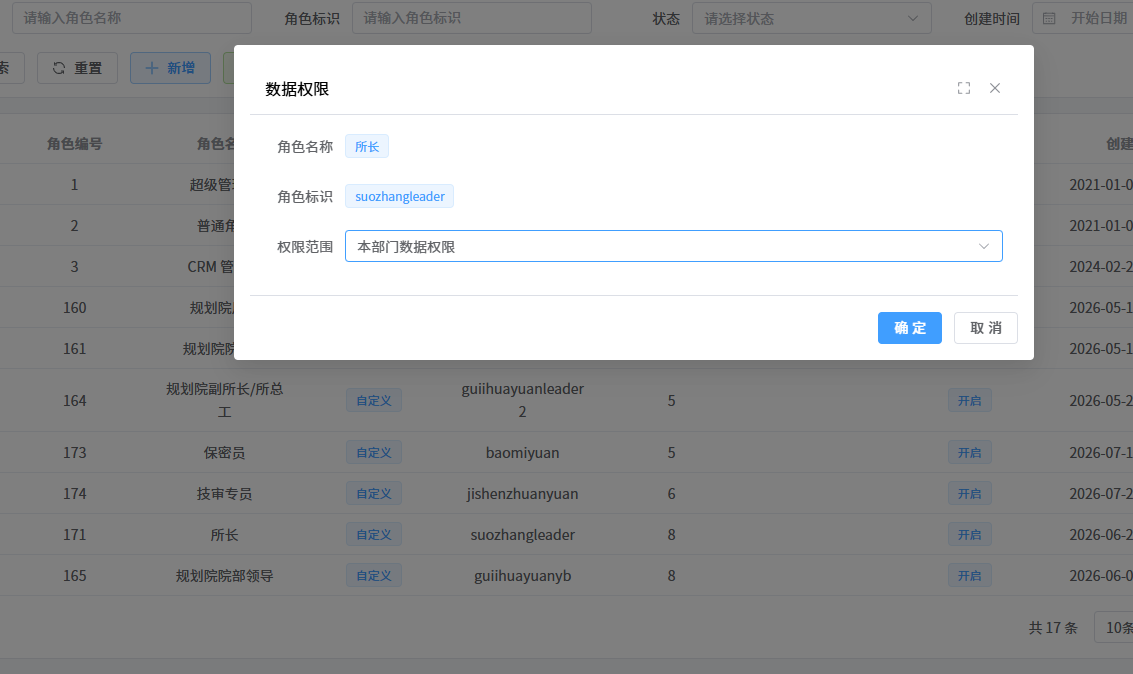Toggle fullscreen for the 数据权限 dialog

coord(964,88)
